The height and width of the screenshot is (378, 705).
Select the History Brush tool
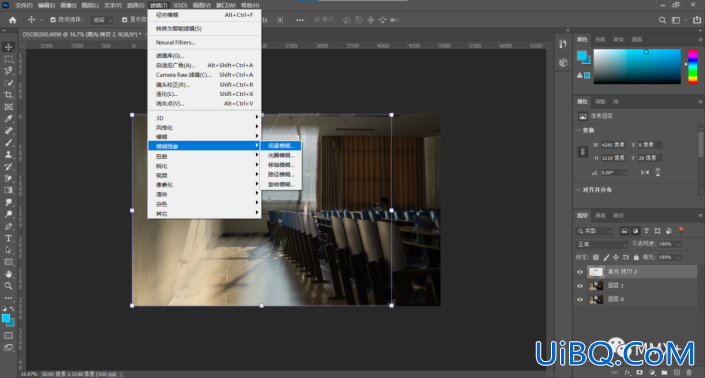click(x=9, y=166)
